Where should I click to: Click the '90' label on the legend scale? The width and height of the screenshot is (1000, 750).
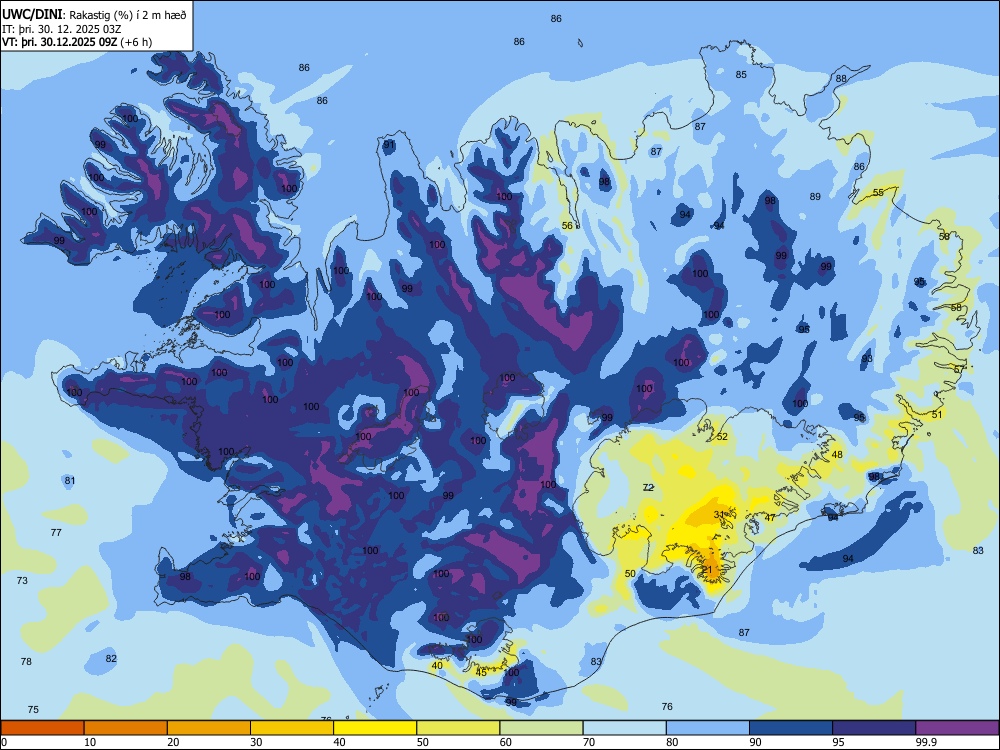[x=755, y=742]
